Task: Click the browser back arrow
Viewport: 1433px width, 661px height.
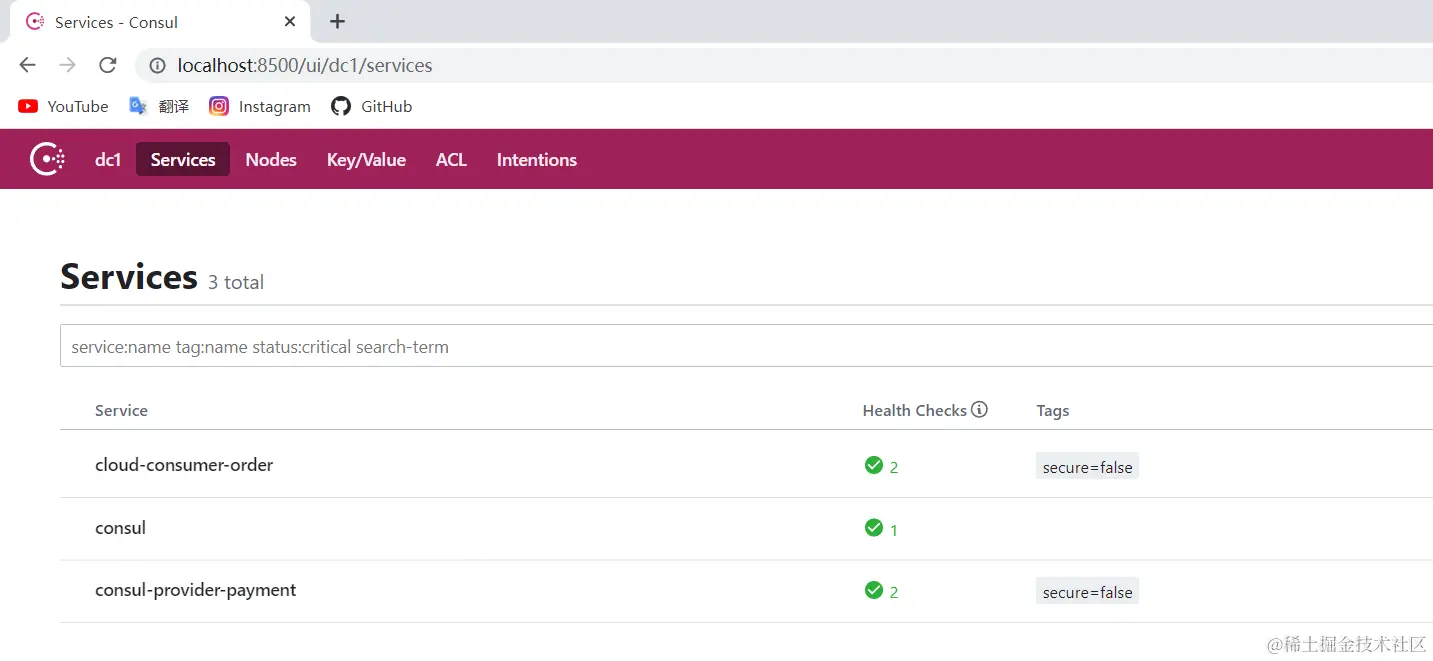Action: [x=27, y=65]
